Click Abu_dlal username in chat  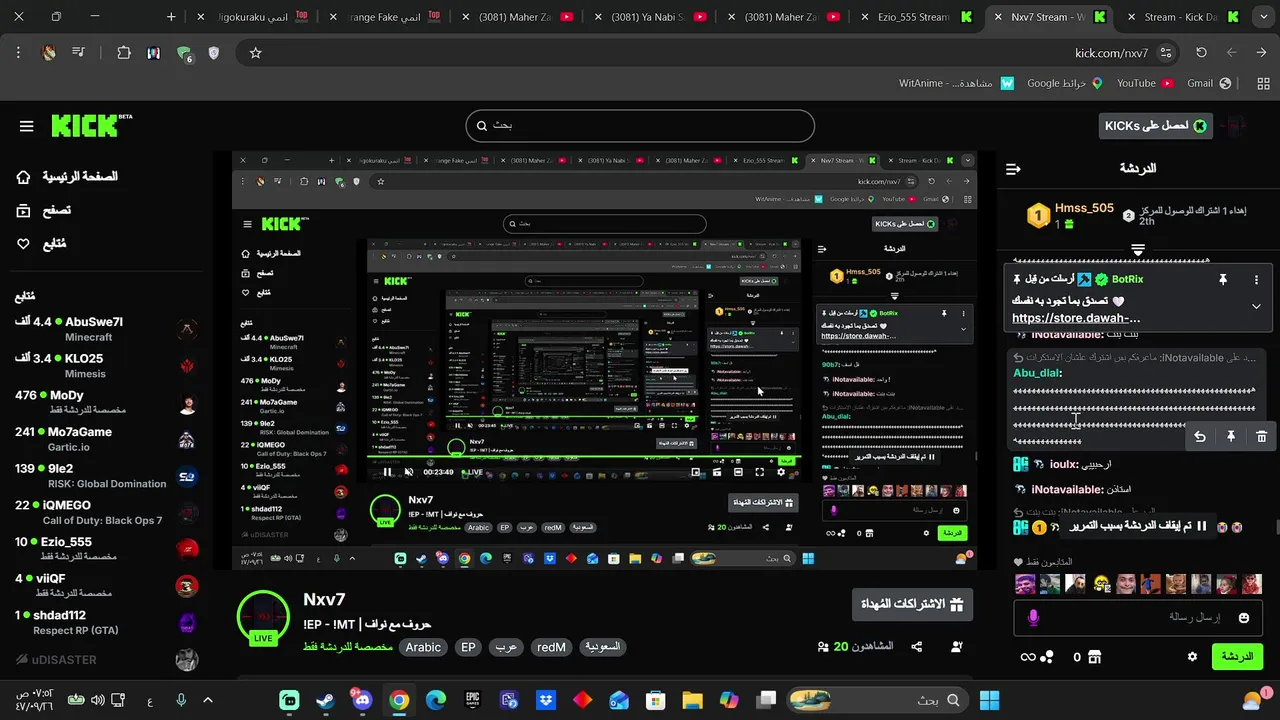pyautogui.click(x=1037, y=373)
